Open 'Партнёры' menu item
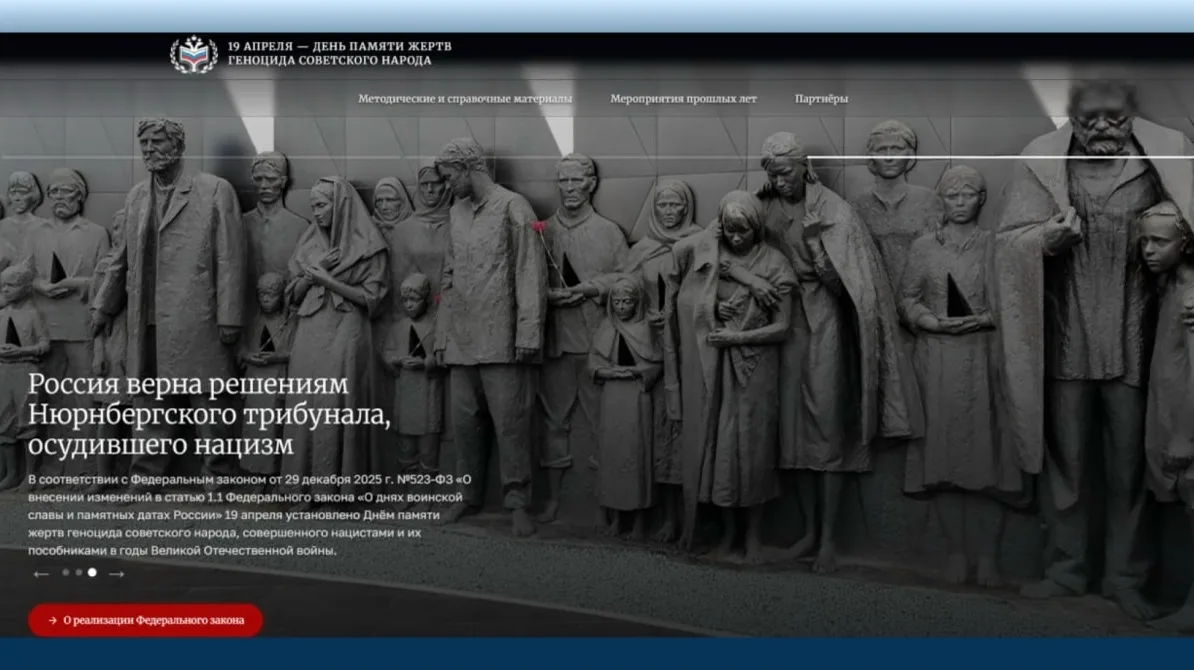1194x670 pixels. 821,99
